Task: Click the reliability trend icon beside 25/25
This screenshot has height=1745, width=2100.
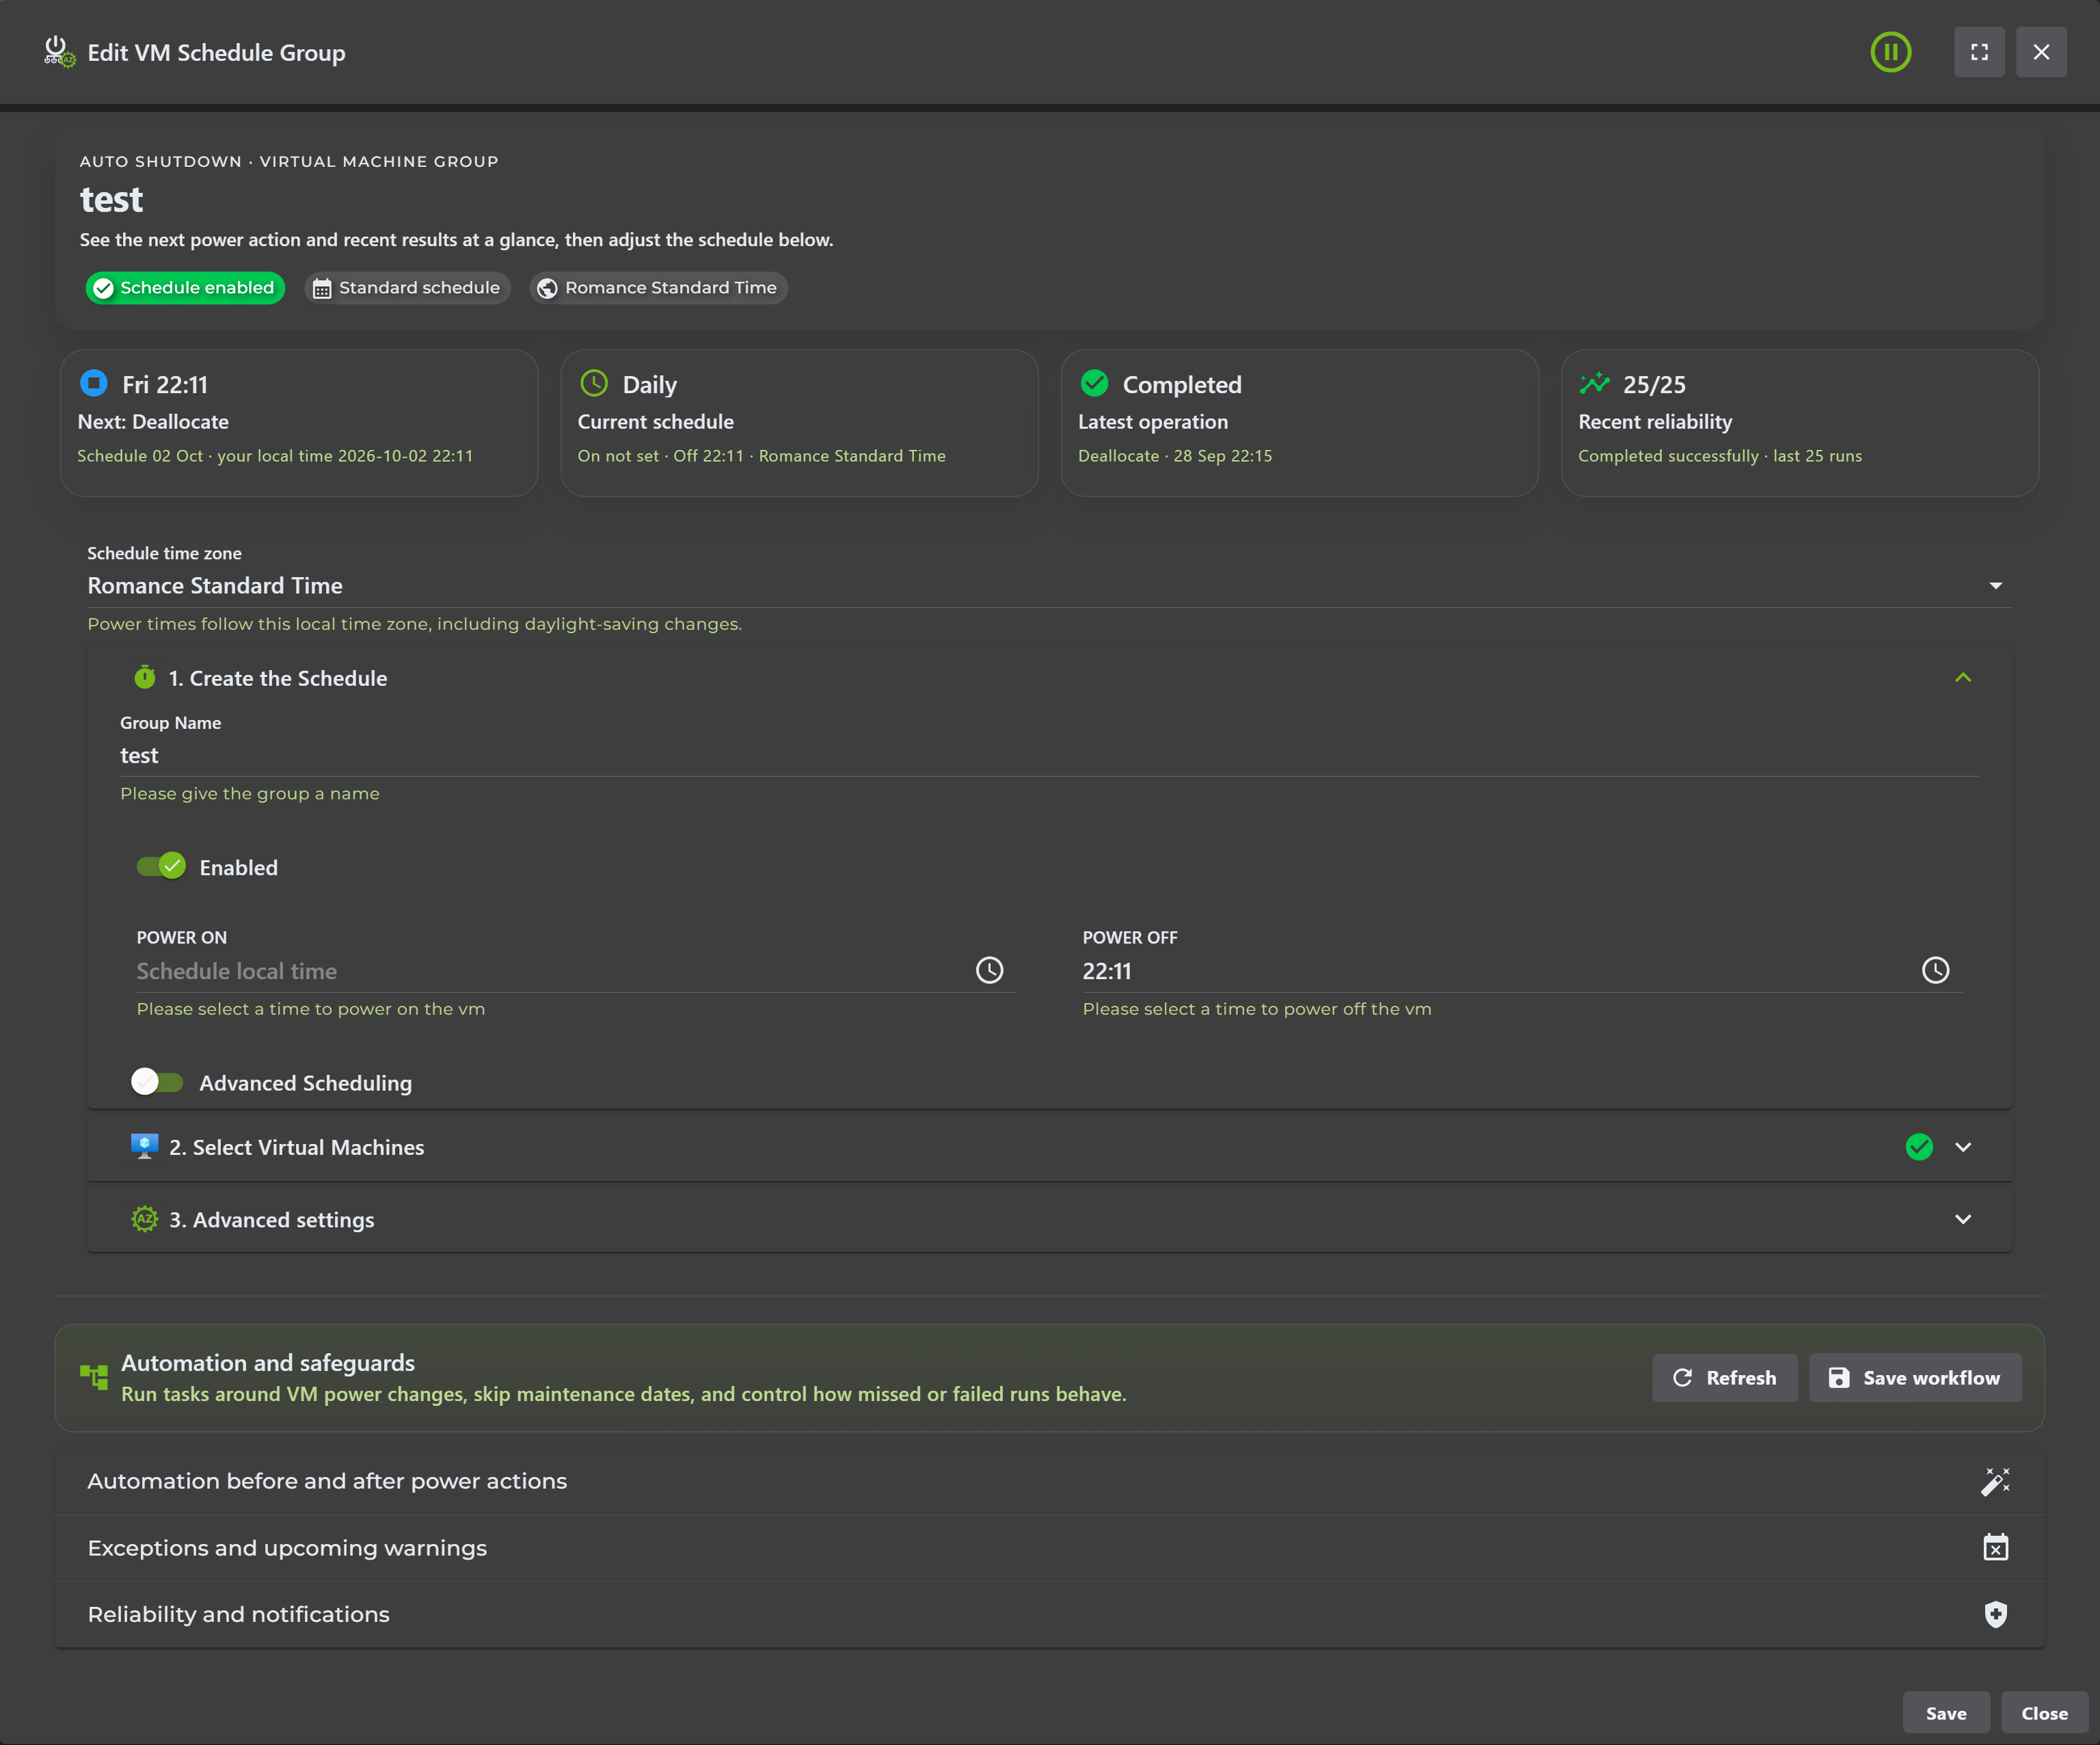Action: click(x=1594, y=383)
